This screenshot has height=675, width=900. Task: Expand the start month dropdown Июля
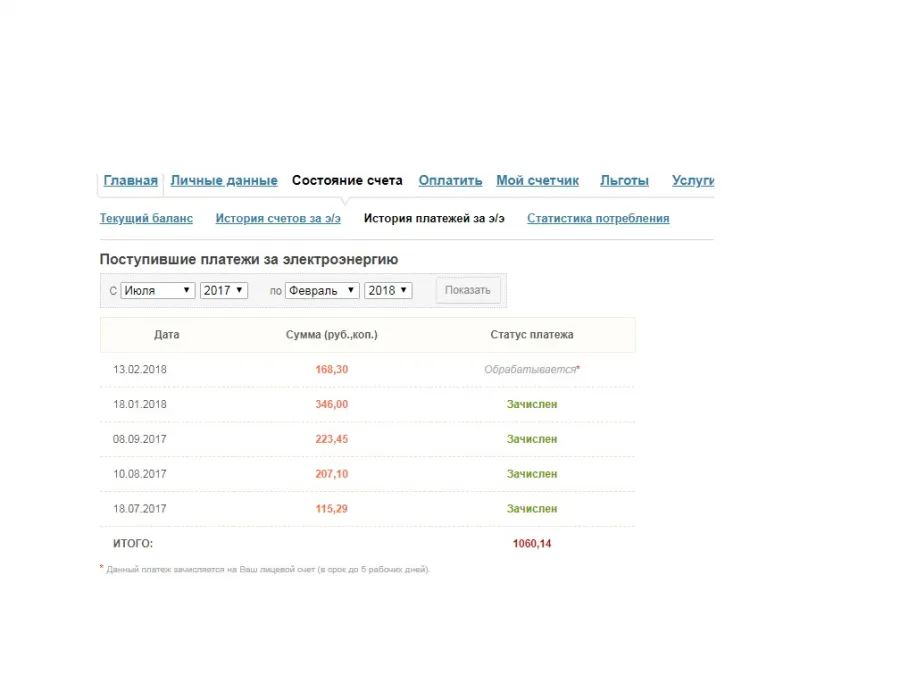click(x=158, y=290)
